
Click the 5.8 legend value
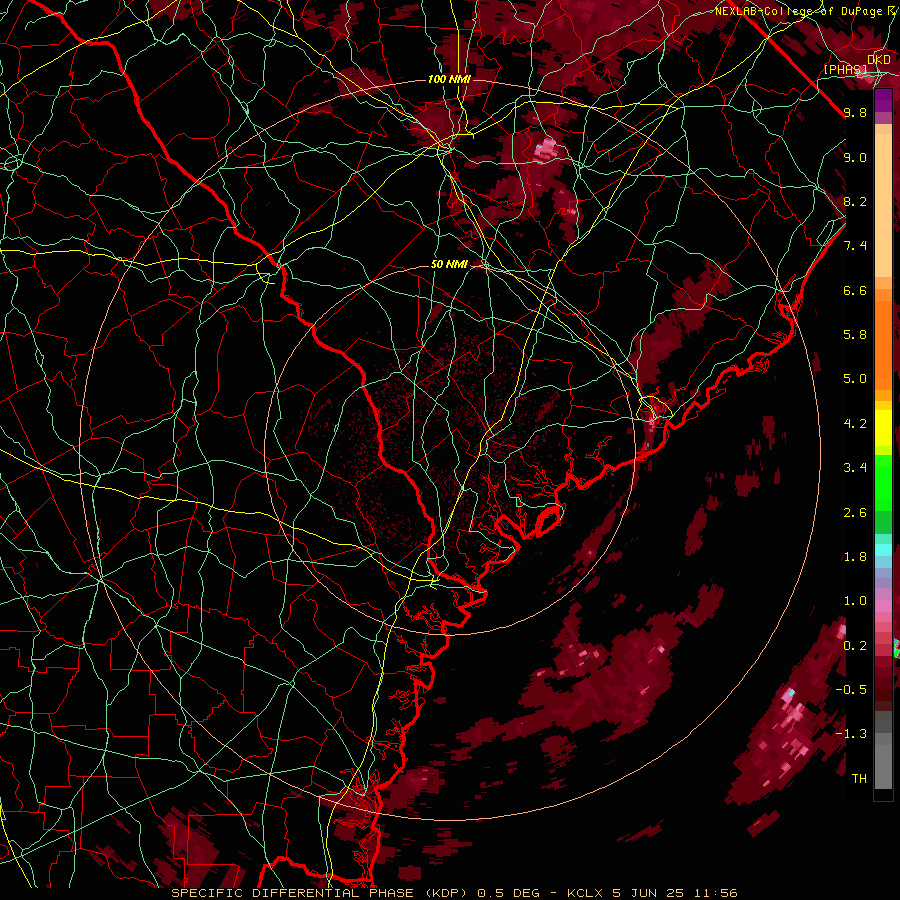(x=855, y=335)
